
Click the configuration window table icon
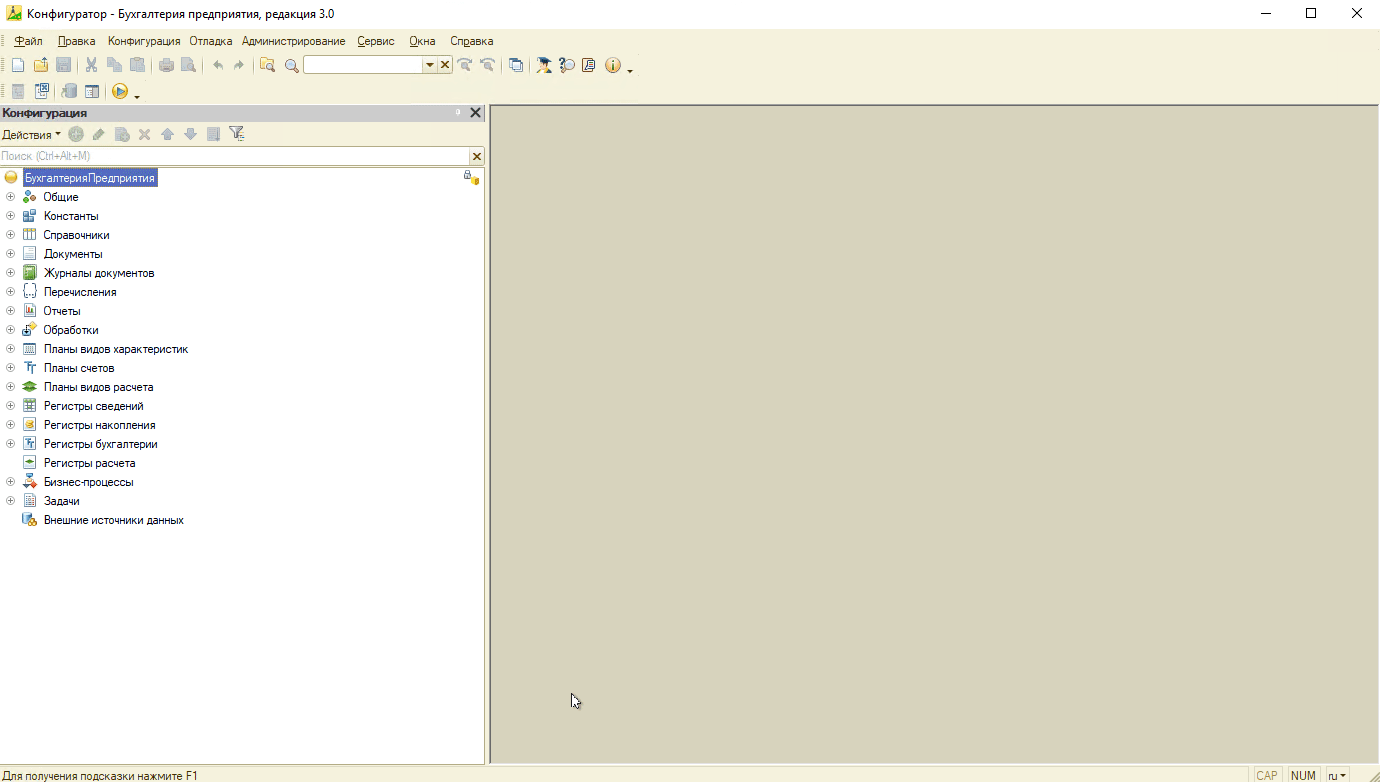[92, 91]
